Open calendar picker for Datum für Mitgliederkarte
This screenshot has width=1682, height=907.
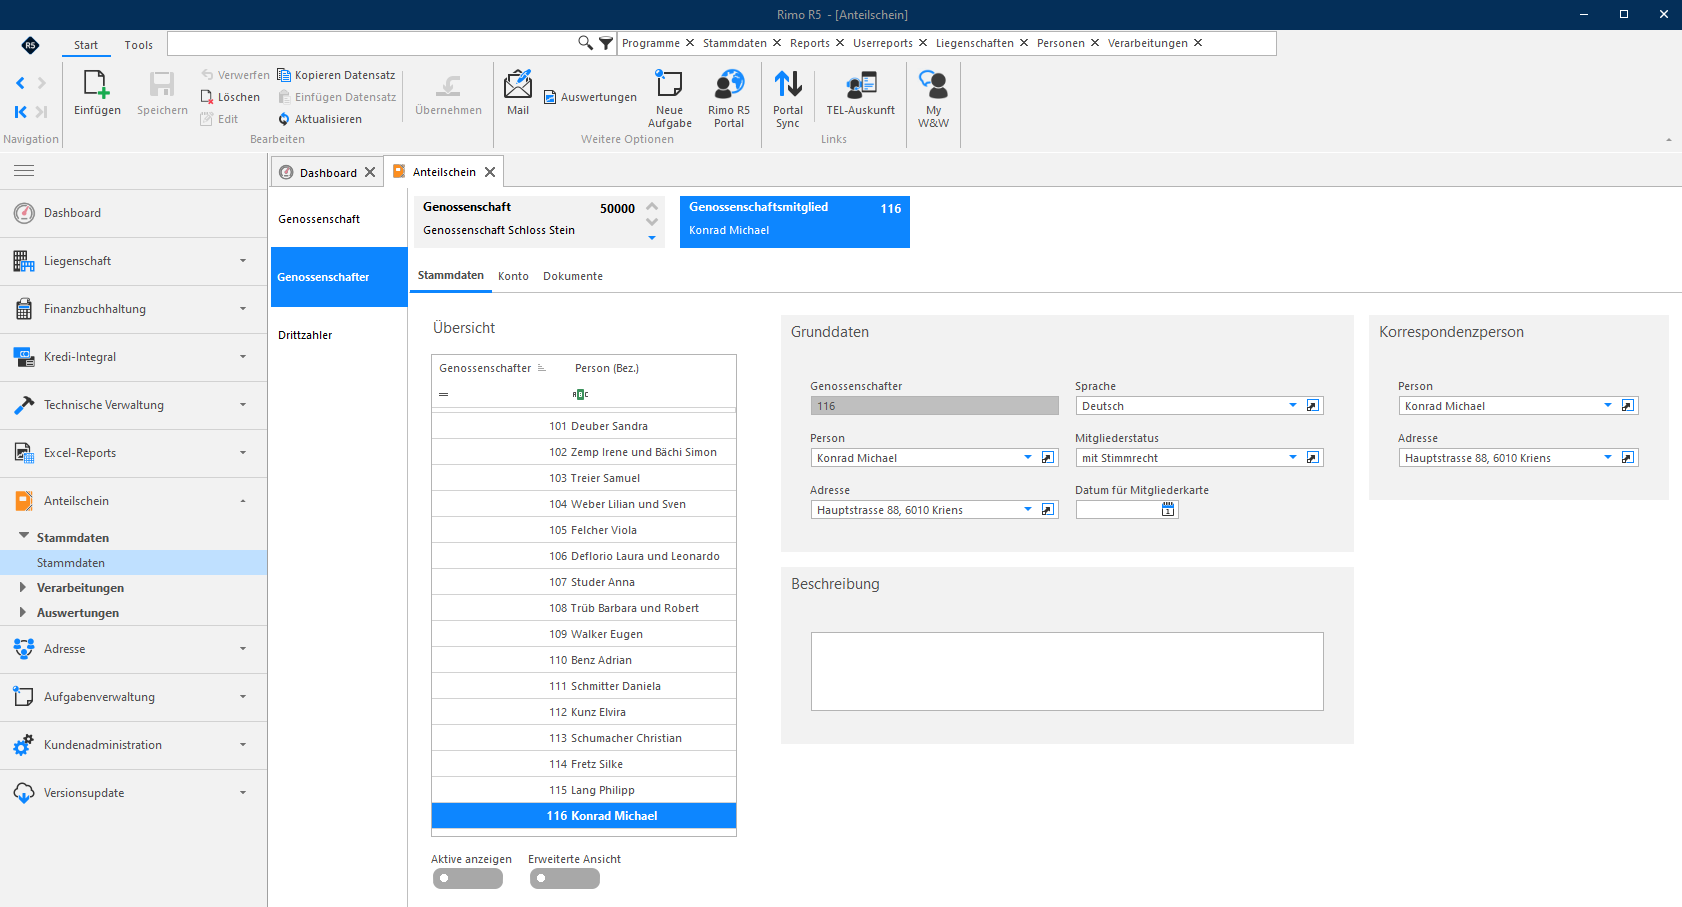pyautogui.click(x=1168, y=510)
